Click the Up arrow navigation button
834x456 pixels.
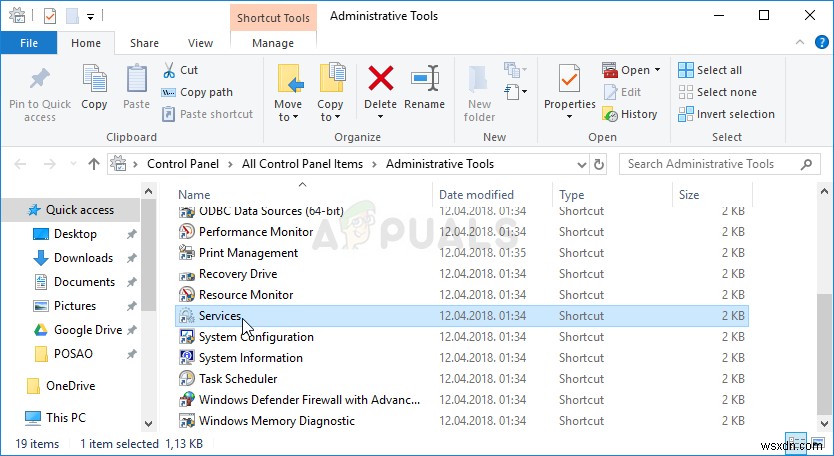(x=94, y=164)
